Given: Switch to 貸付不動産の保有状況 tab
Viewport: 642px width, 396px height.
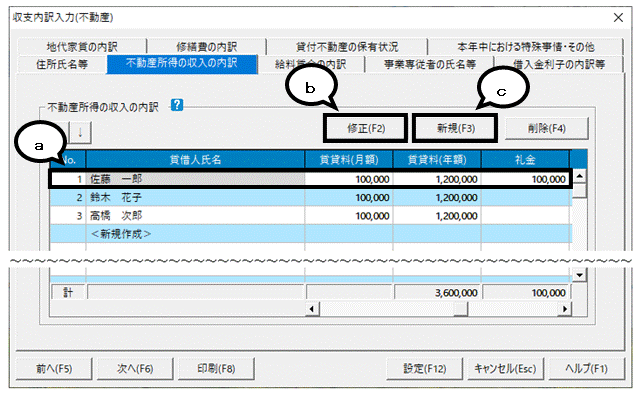Looking at the screenshot, I should pyautogui.click(x=347, y=47).
